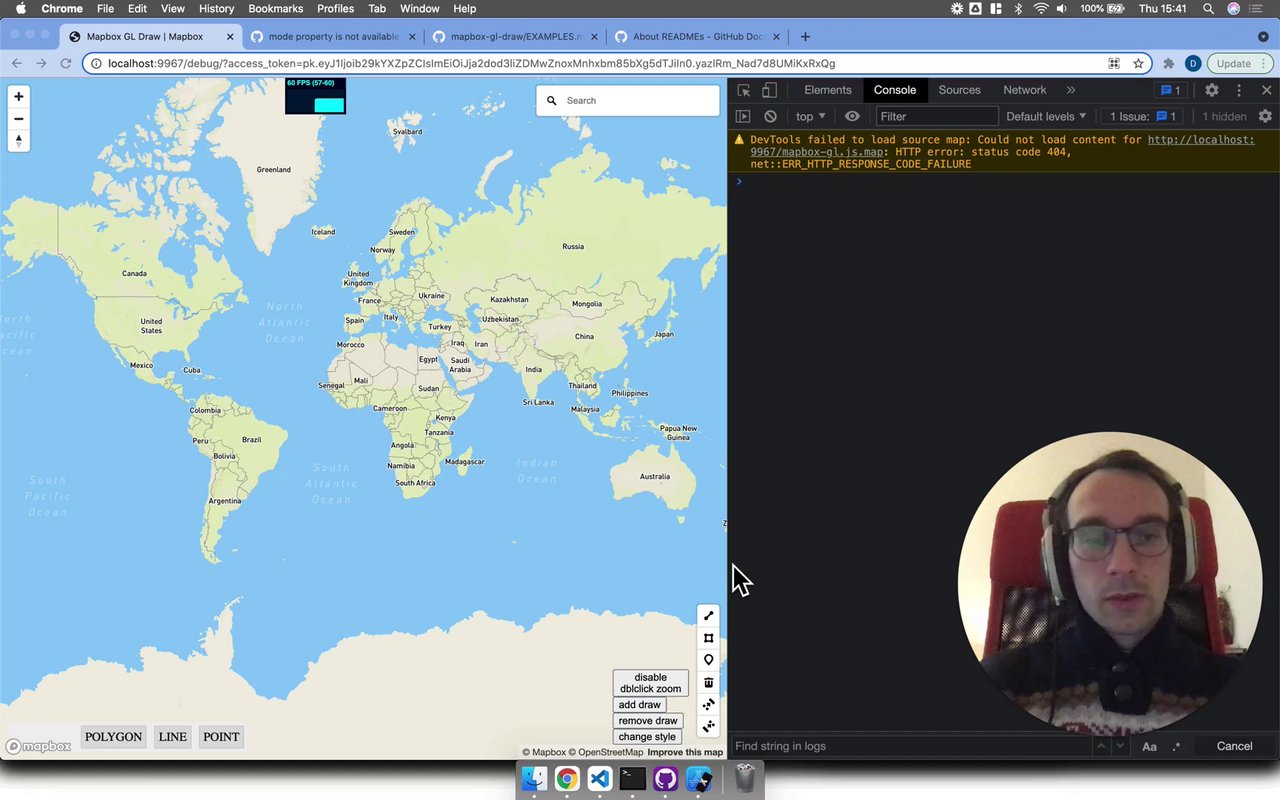Viewport: 1280px width, 800px height.
Task: Focus the console Filter field
Action: tap(937, 116)
